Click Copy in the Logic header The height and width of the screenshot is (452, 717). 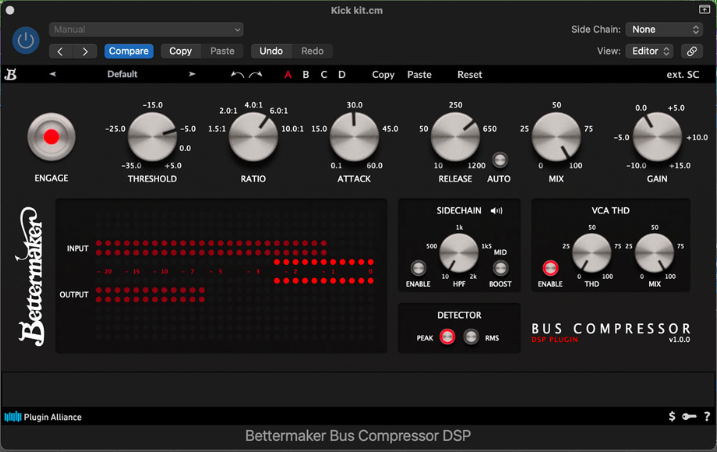(x=181, y=51)
